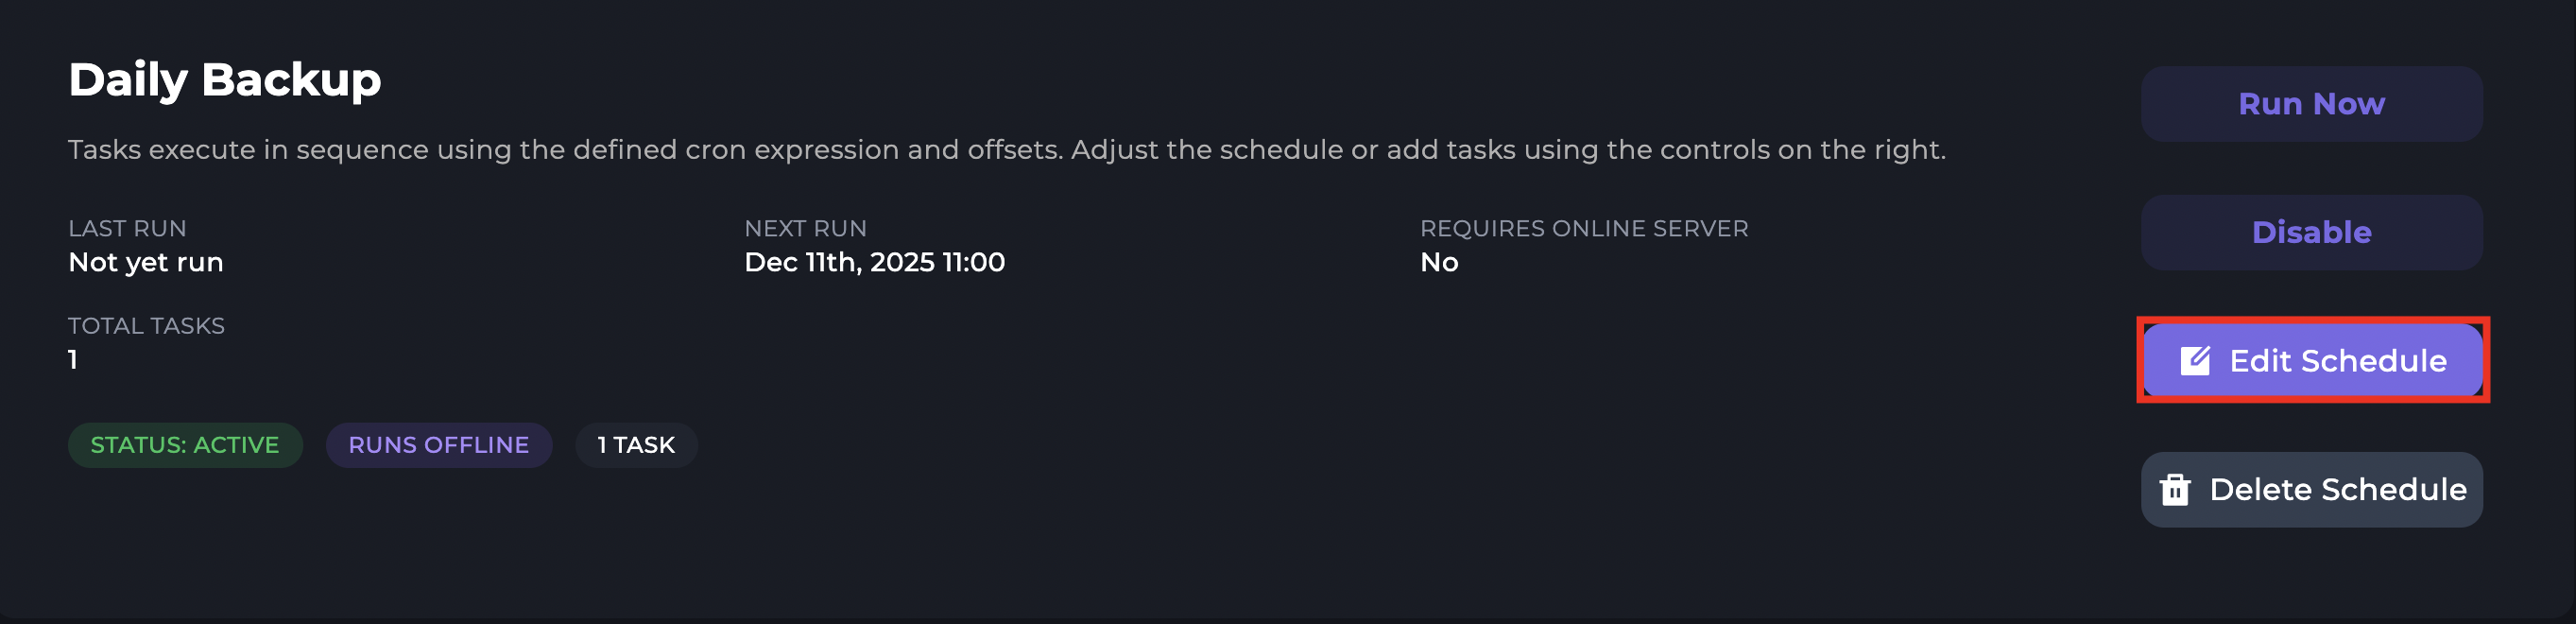Click the Total Tasks label
Image resolution: width=2576 pixels, height=624 pixels.
pos(146,326)
